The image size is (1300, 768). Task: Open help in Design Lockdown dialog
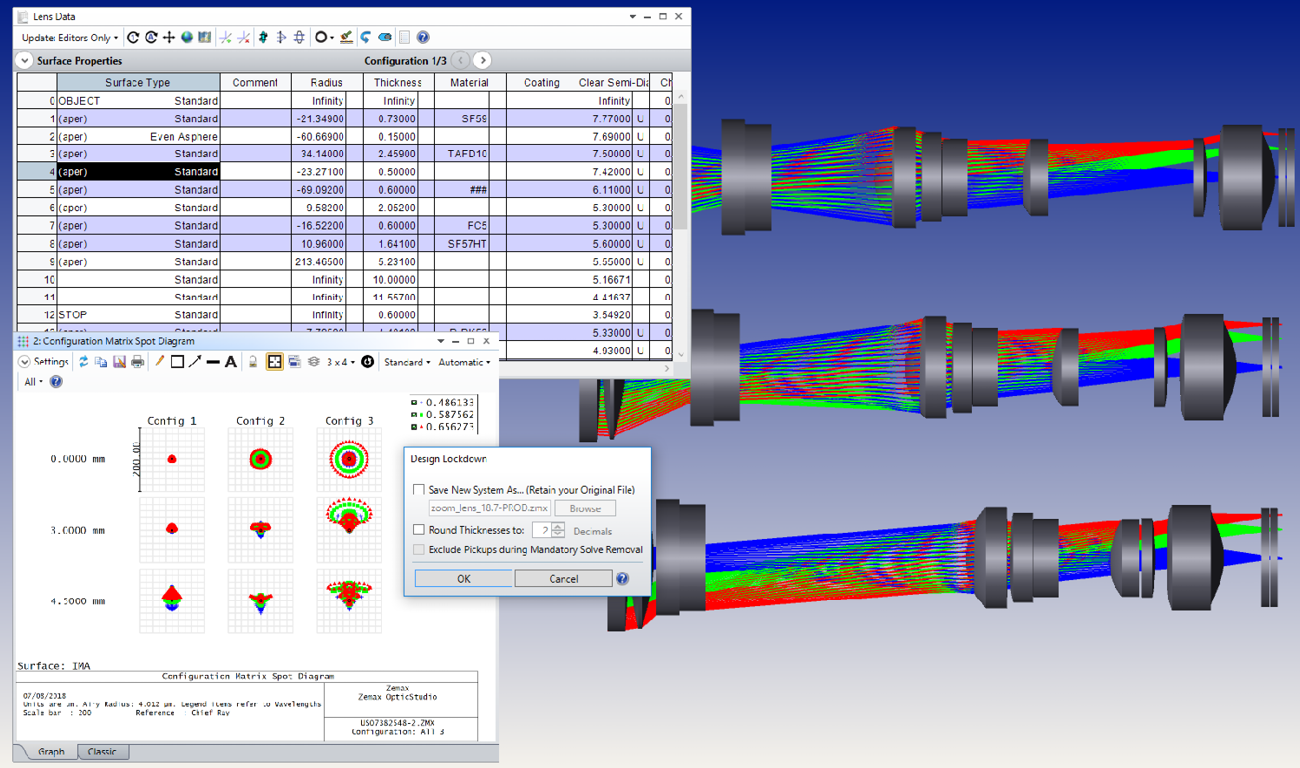pos(622,578)
